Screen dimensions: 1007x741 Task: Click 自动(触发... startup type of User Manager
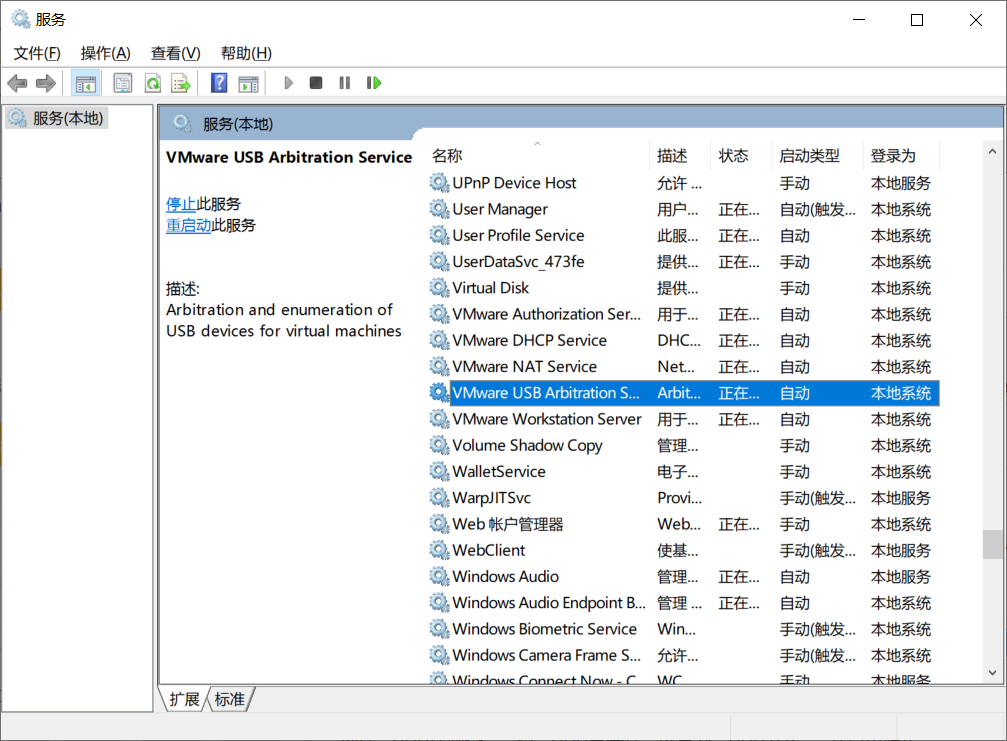click(x=817, y=209)
